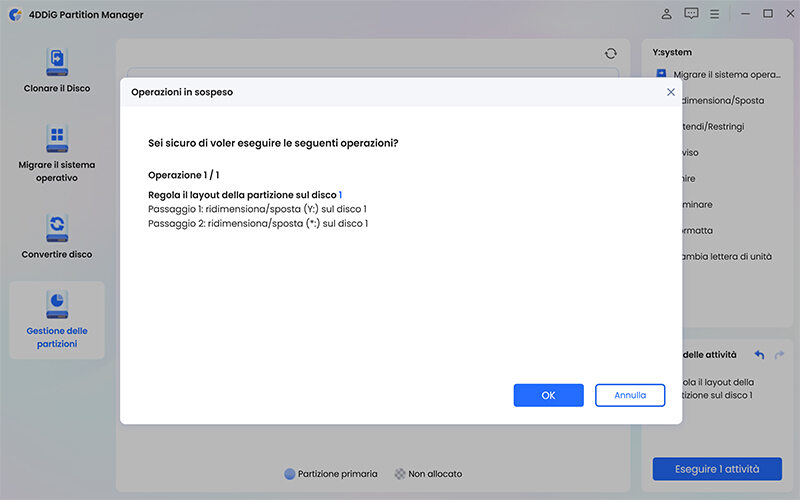The width and height of the screenshot is (800, 500).
Task: Click the refresh icon above disk list
Action: (x=611, y=53)
